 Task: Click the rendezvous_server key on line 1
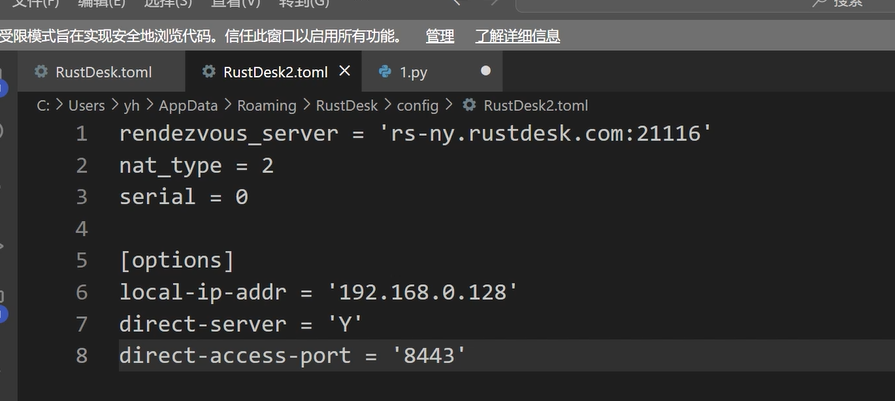coord(228,133)
